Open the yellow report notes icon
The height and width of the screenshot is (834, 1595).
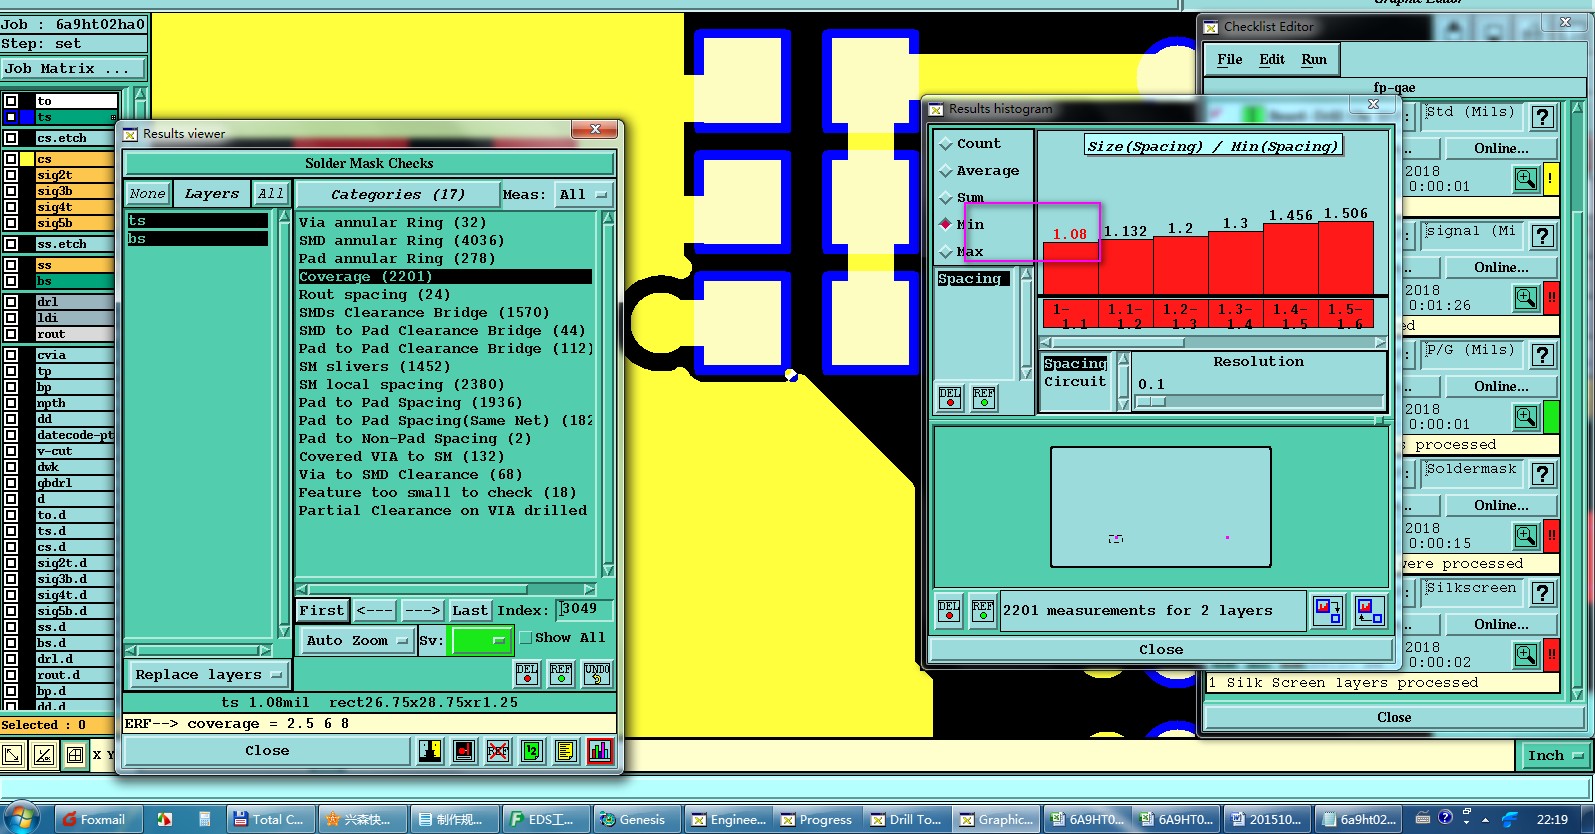566,750
